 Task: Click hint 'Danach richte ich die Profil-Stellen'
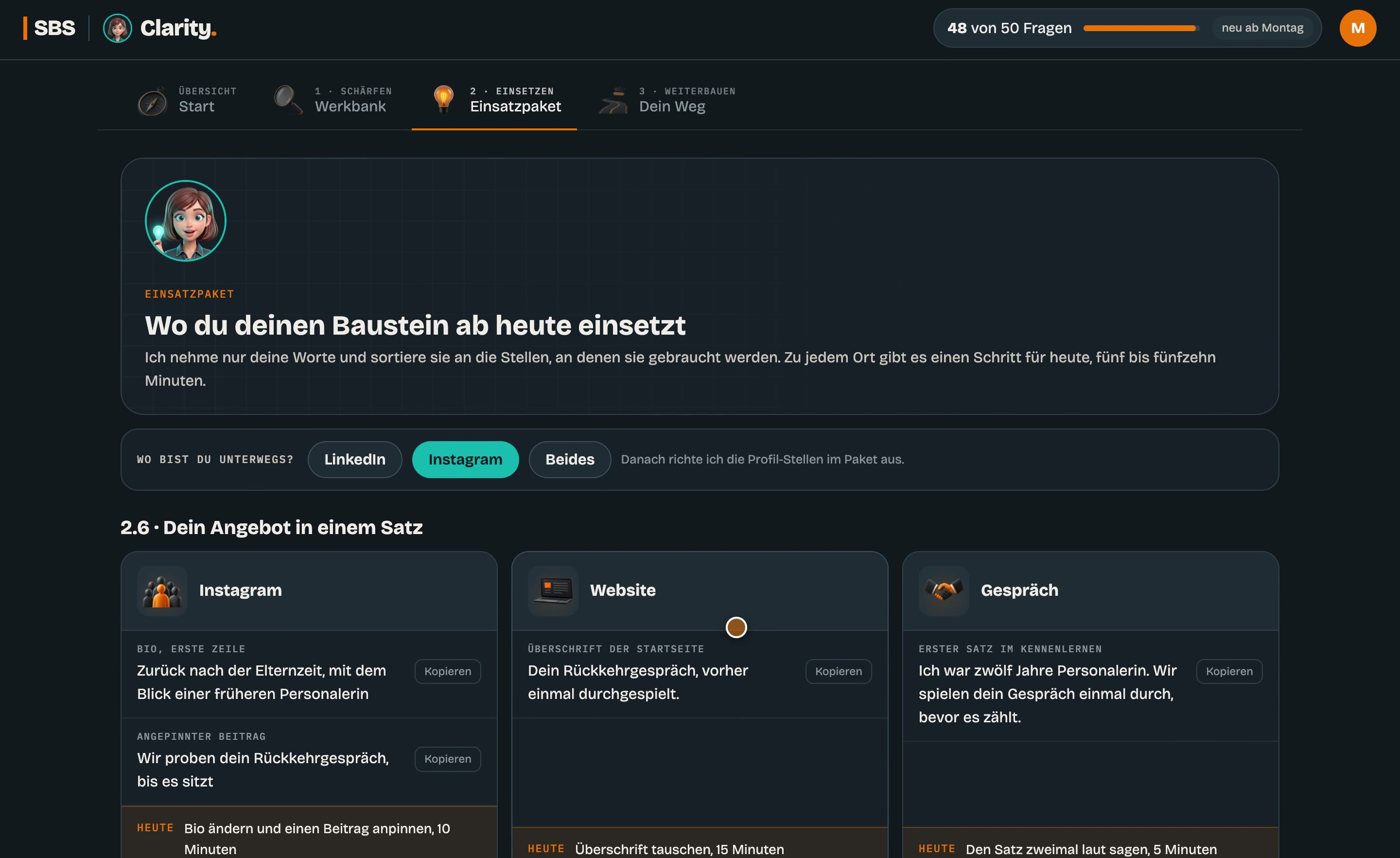tap(762, 460)
